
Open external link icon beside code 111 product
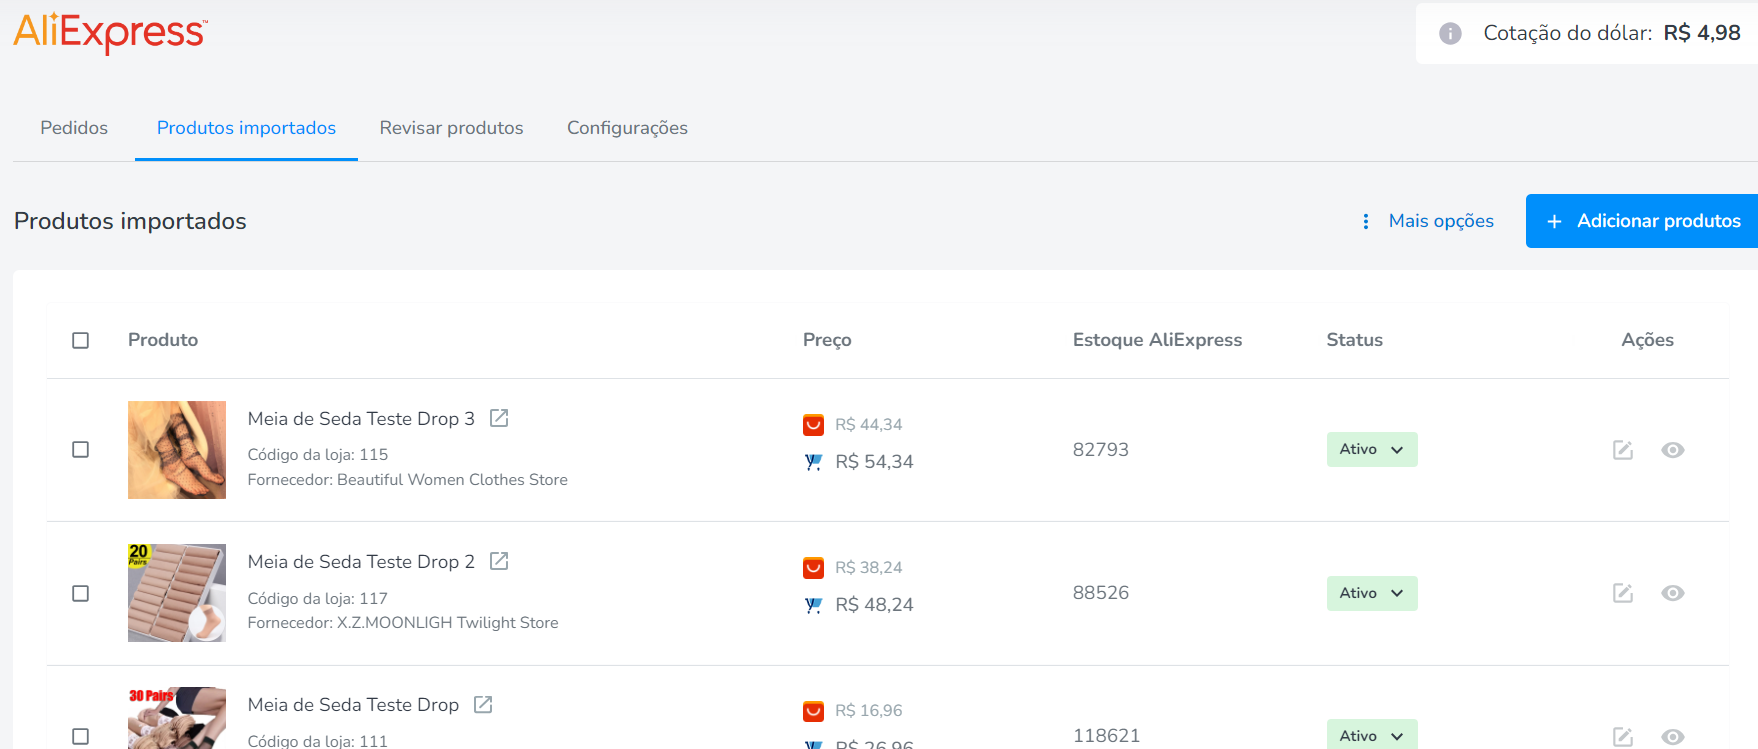coord(483,704)
